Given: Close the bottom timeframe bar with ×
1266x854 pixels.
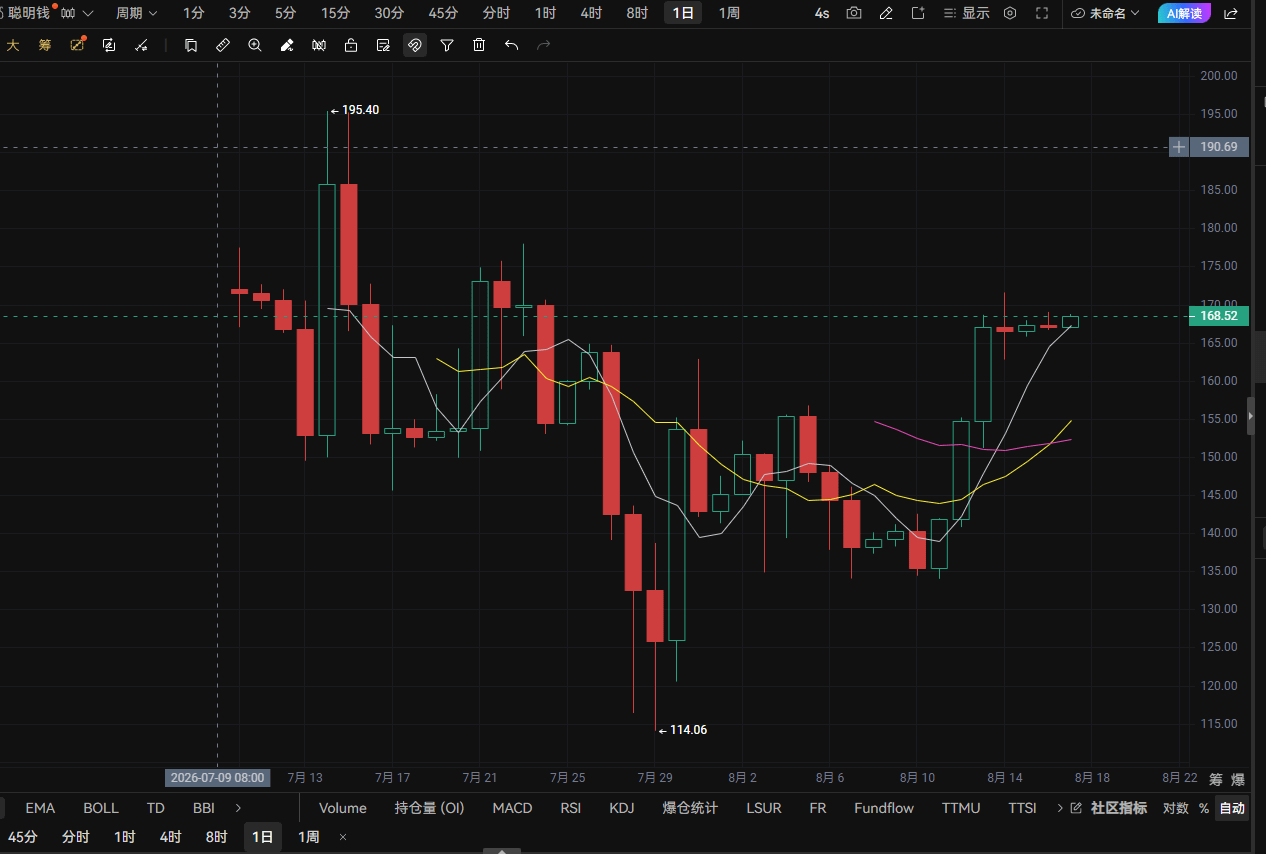Looking at the screenshot, I should (343, 837).
